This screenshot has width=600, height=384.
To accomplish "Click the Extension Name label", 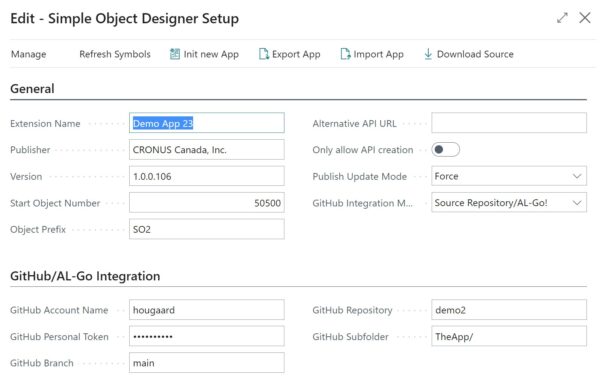I will 45,124.
